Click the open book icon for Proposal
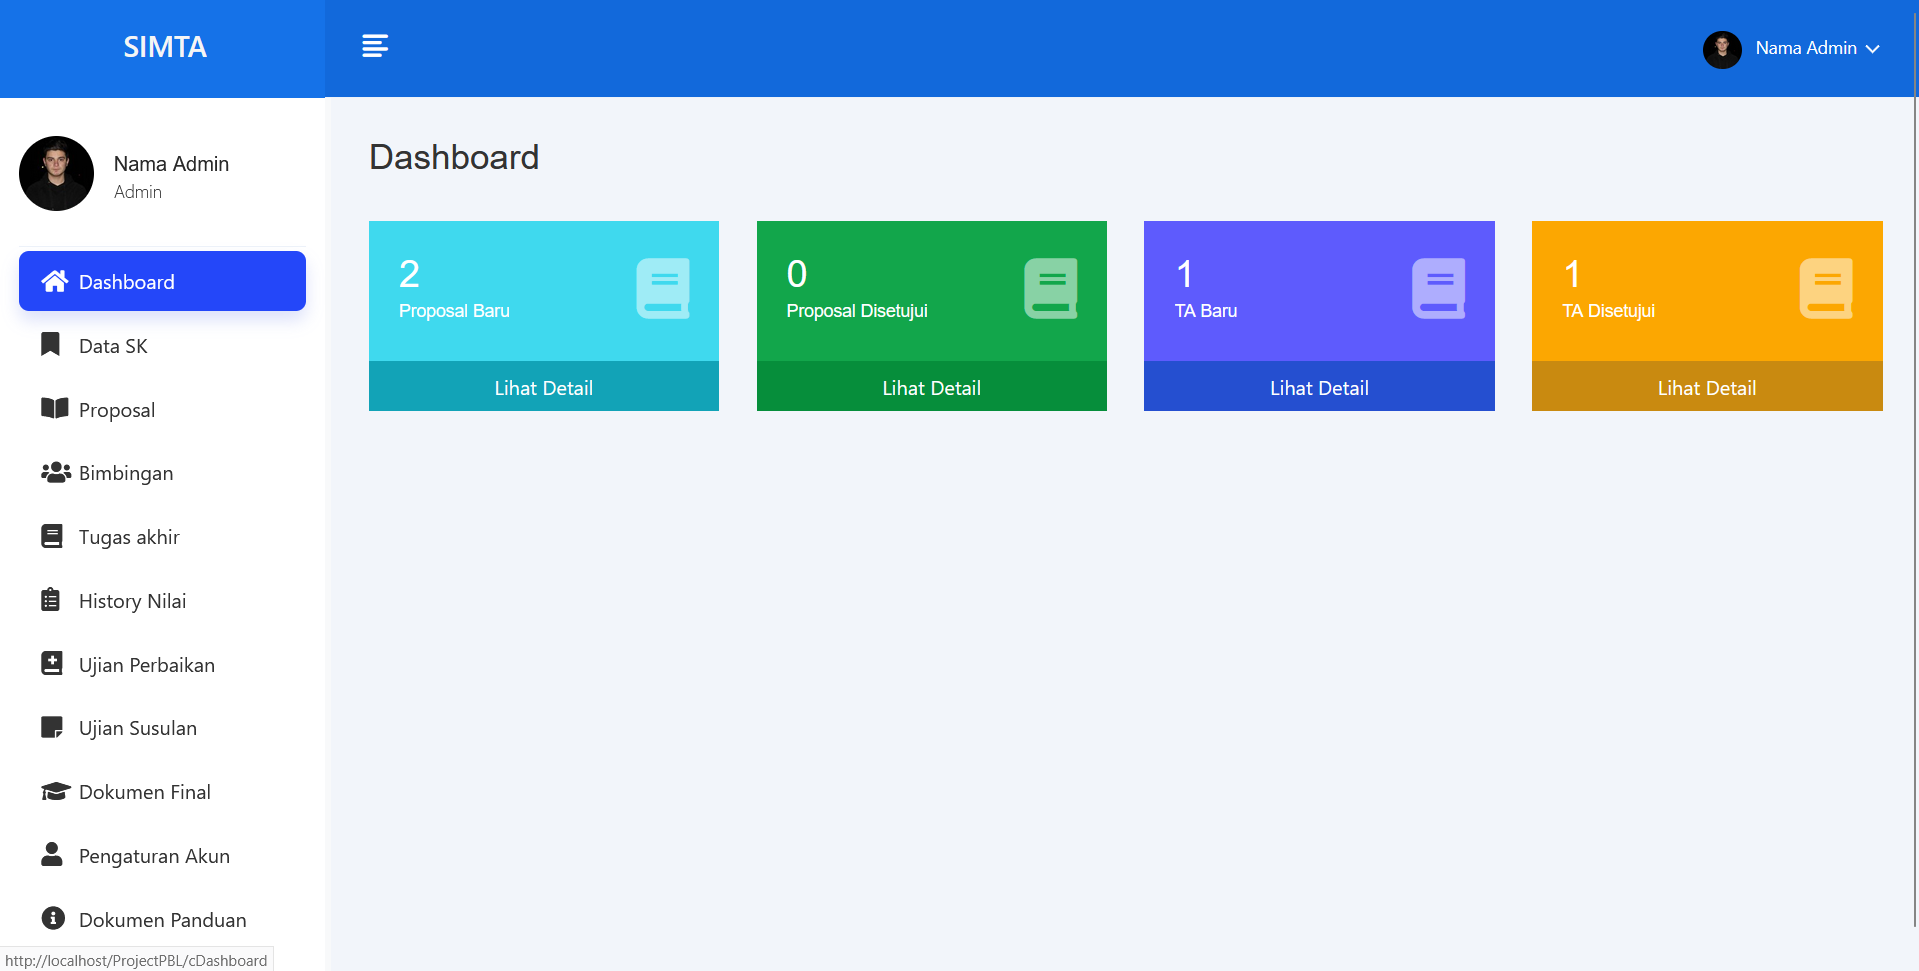 [x=54, y=408]
